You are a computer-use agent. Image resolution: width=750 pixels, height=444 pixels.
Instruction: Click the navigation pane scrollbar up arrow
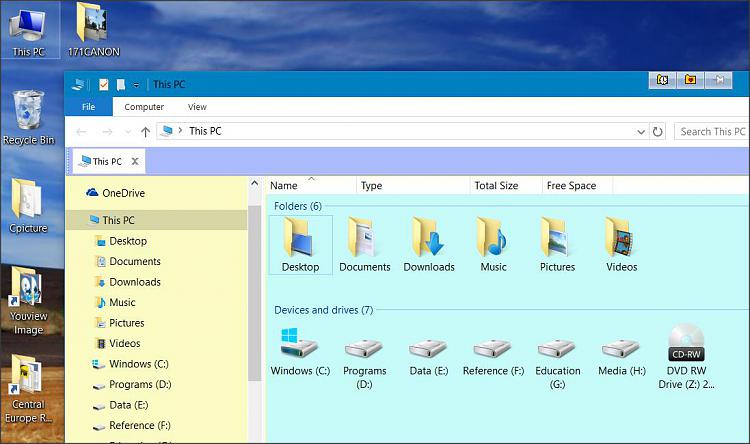coord(254,183)
